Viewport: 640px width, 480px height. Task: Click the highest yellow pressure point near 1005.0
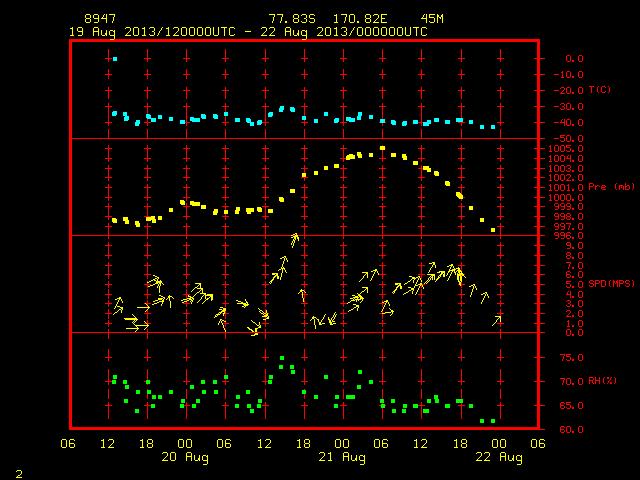[x=382, y=148]
